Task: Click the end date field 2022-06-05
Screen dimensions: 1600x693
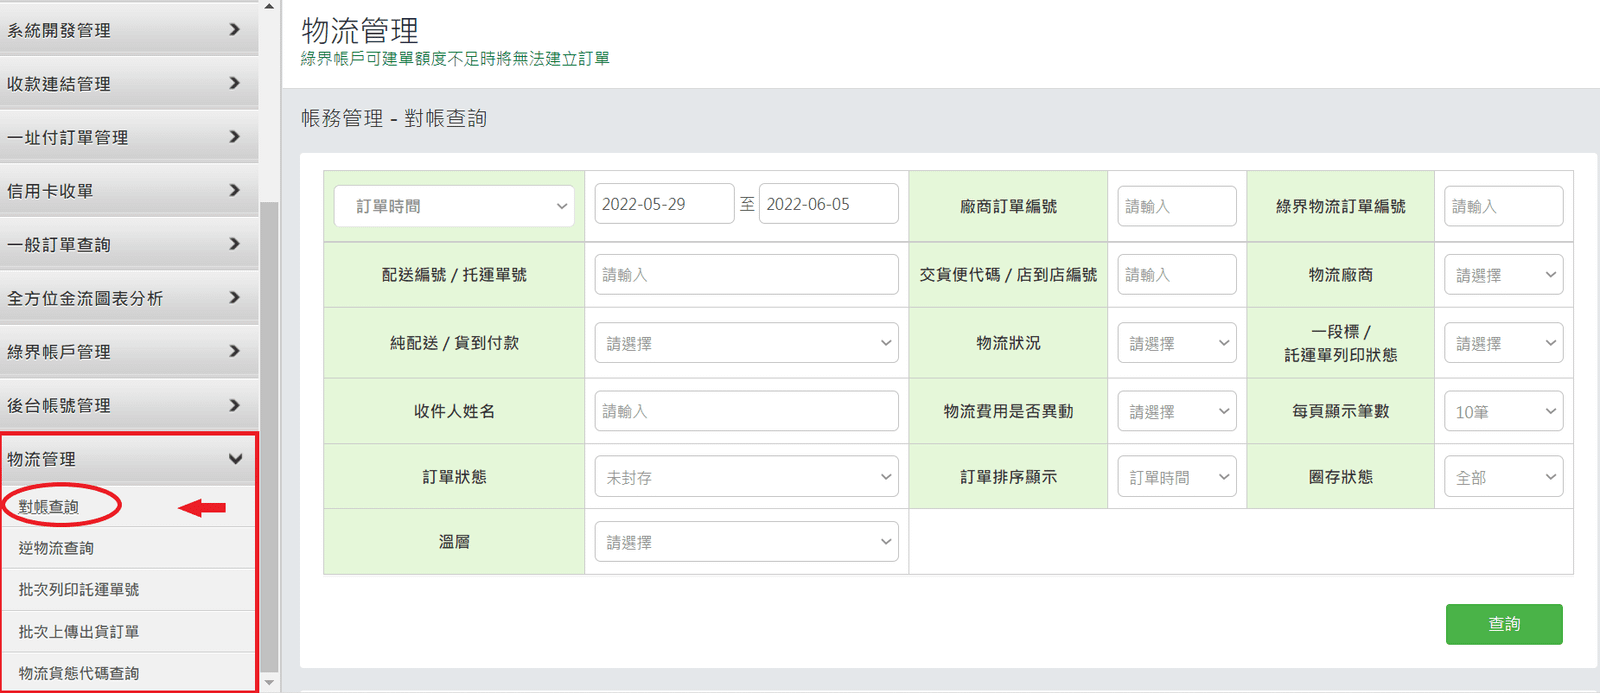Action: point(828,204)
